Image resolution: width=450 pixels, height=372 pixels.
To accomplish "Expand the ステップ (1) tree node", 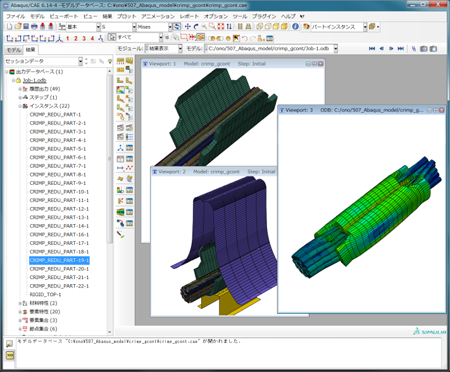I will click(x=20, y=97).
